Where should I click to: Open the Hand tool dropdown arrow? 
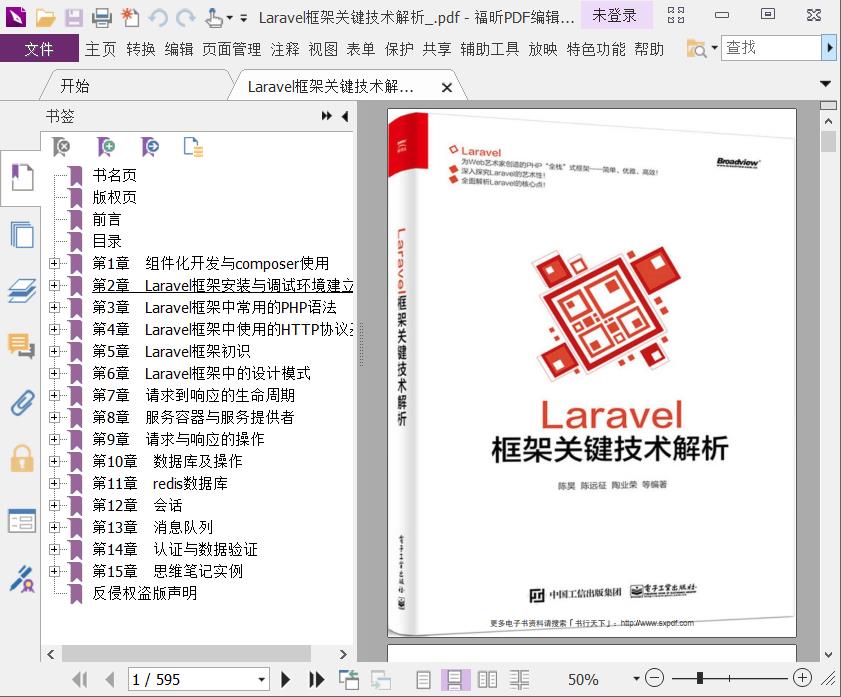coord(230,18)
